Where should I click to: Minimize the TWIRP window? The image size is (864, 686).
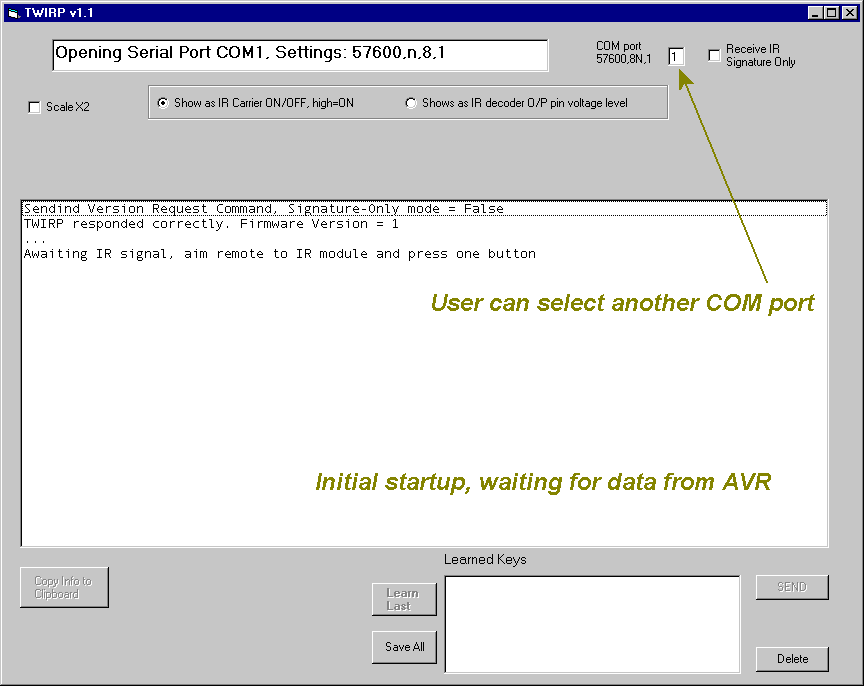click(815, 12)
